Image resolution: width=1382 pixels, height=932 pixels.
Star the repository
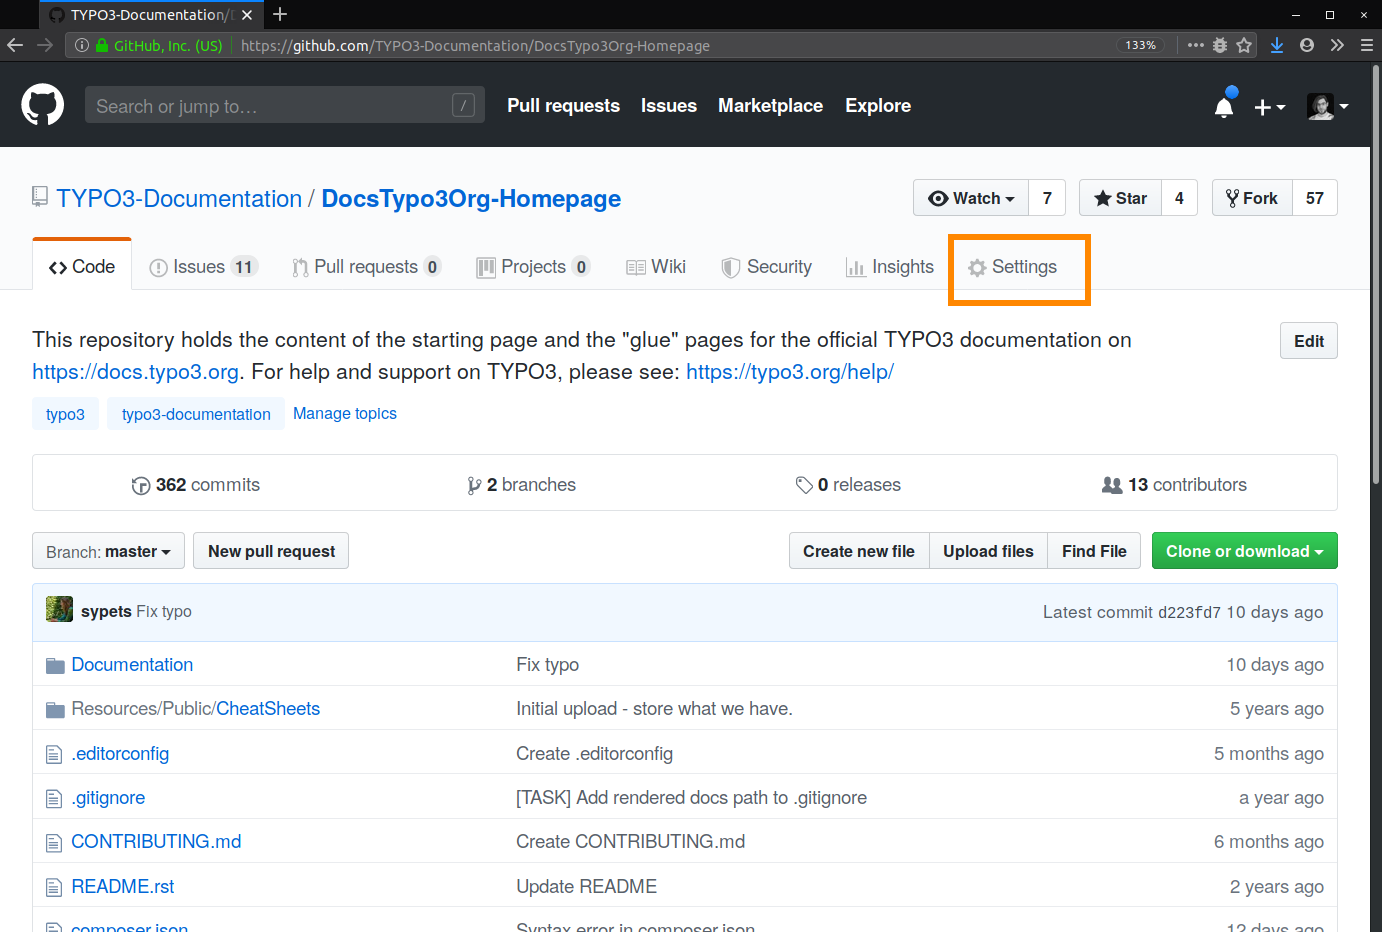(1120, 198)
